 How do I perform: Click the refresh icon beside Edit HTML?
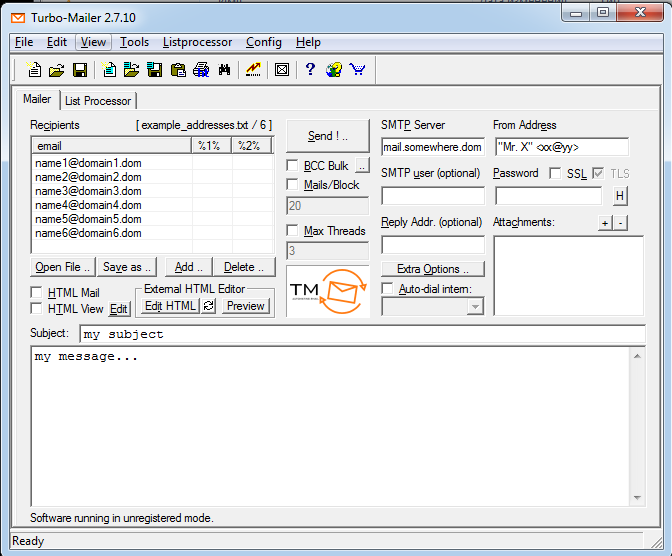click(x=209, y=306)
